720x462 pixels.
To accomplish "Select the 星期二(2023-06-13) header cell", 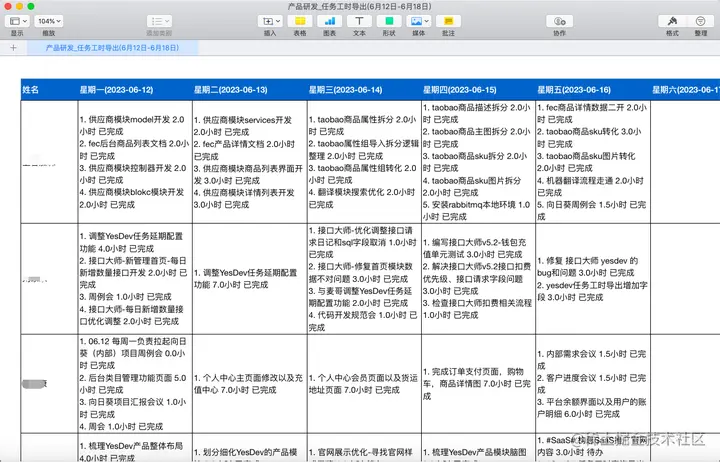I will pyautogui.click(x=250, y=90).
